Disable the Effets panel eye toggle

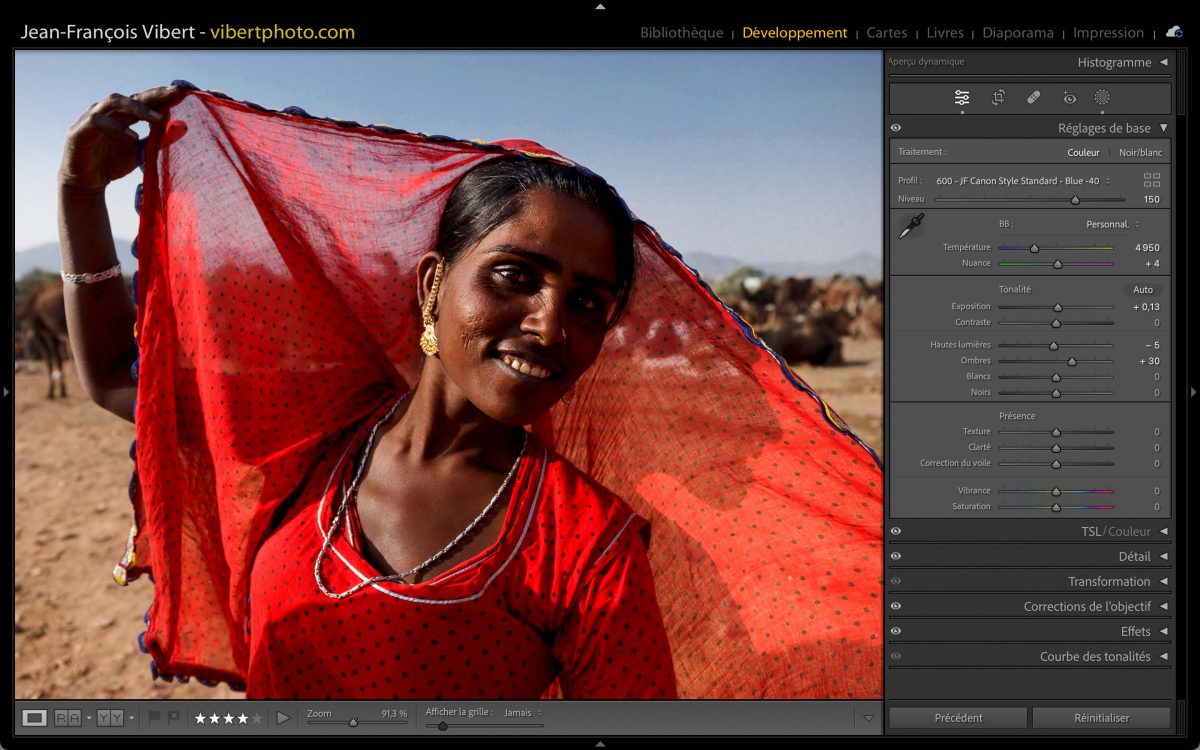[x=896, y=631]
